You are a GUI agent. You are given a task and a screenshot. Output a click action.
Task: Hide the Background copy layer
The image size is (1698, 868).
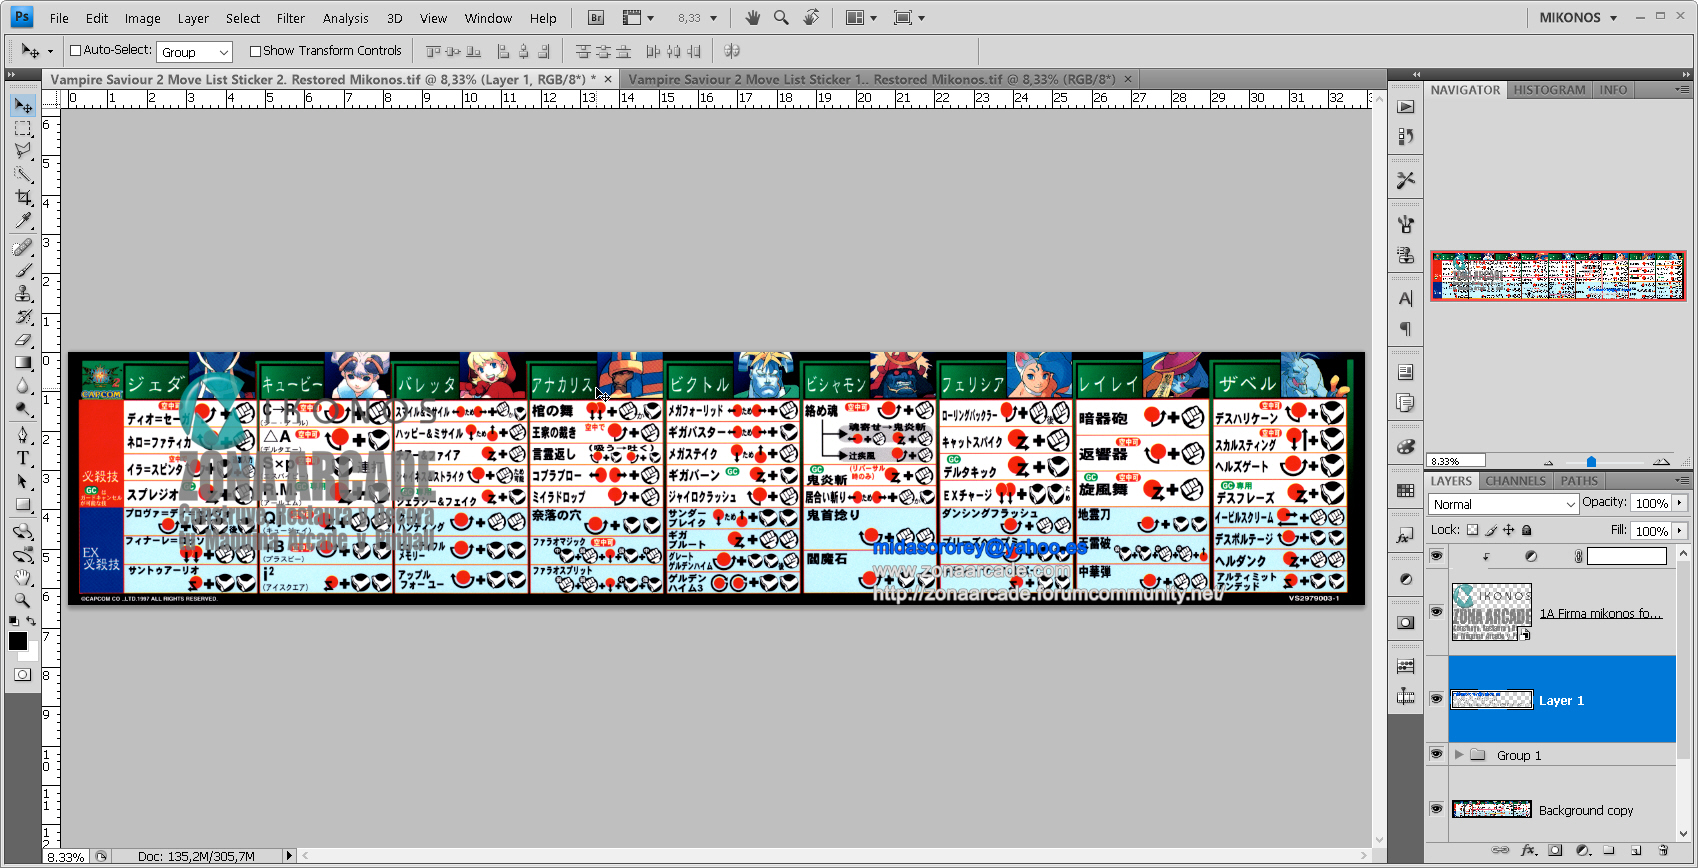coord(1437,809)
